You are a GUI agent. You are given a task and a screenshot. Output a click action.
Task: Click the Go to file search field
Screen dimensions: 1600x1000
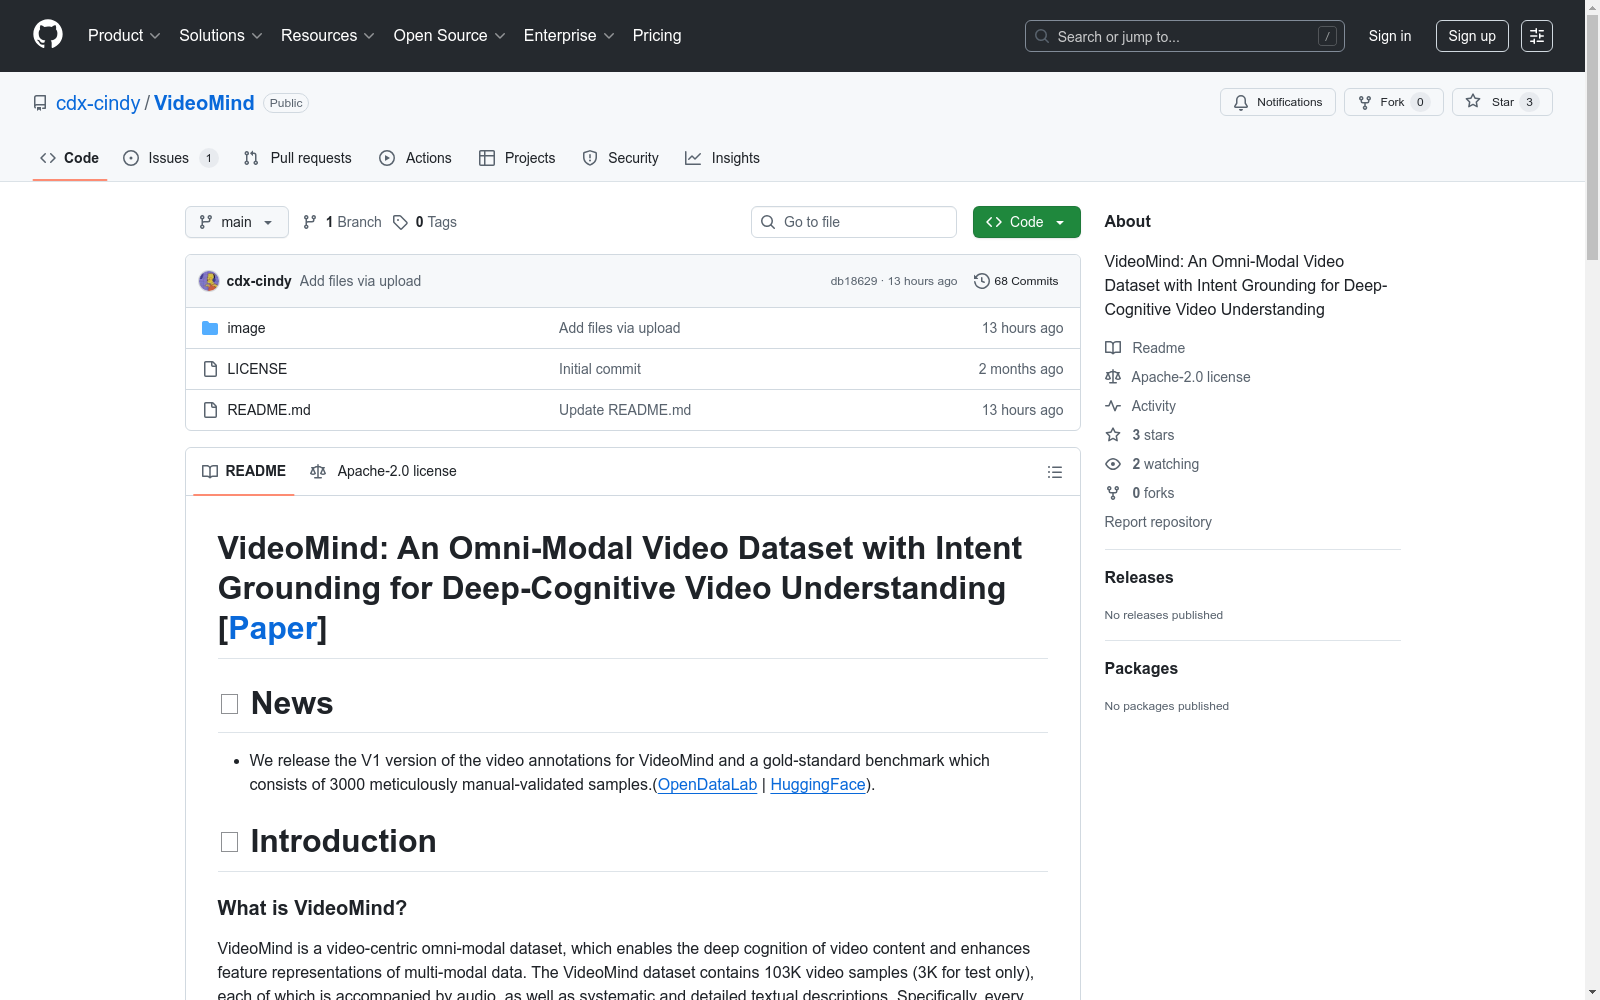pos(854,222)
